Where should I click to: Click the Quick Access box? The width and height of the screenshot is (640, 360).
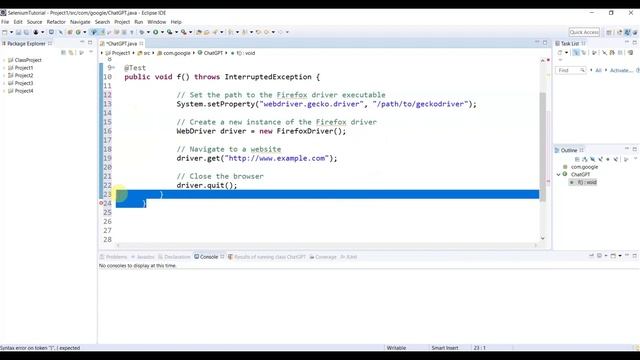click(x=584, y=32)
